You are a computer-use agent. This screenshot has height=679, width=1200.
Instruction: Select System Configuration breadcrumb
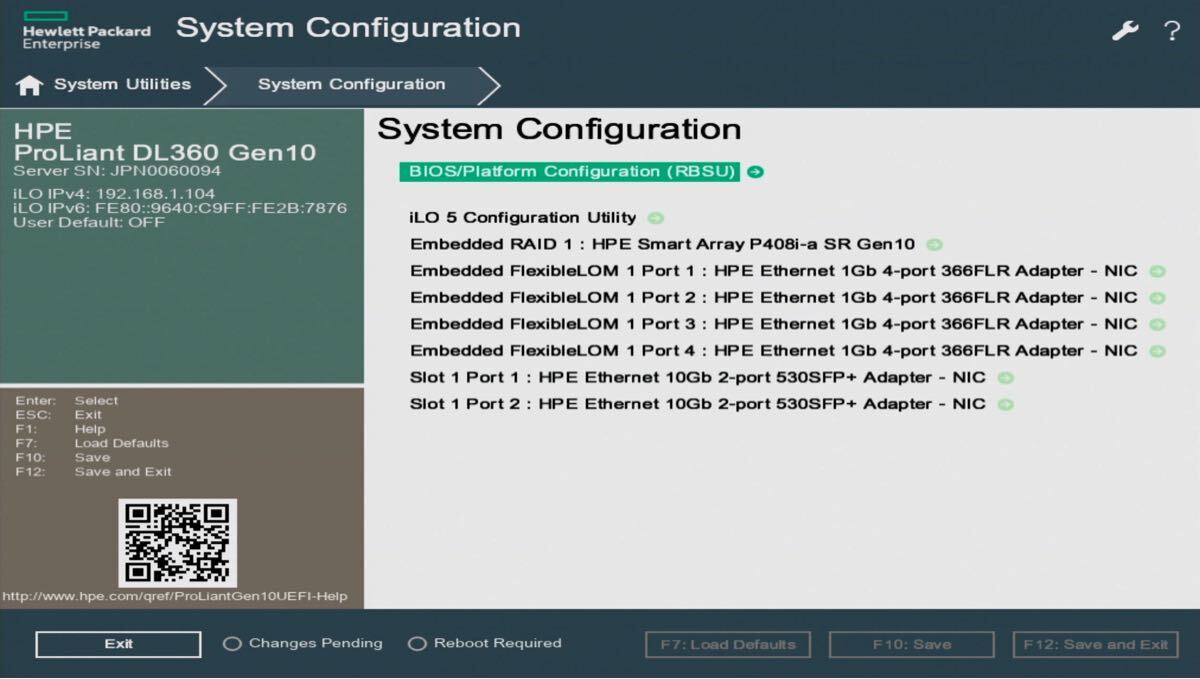tap(351, 84)
